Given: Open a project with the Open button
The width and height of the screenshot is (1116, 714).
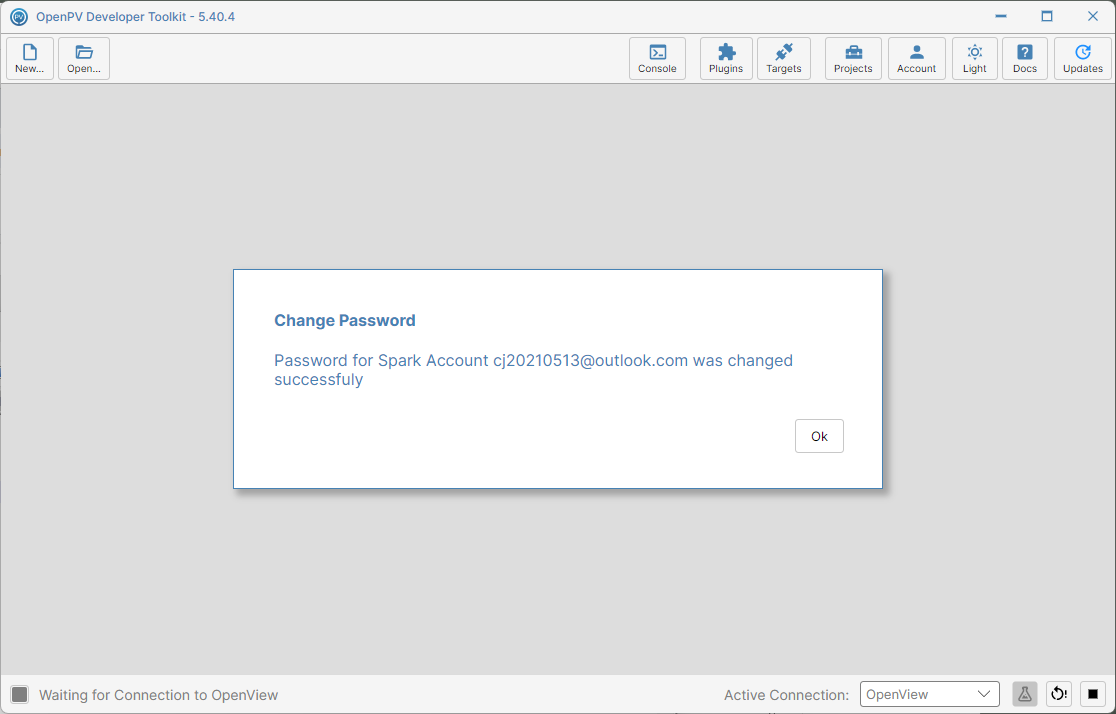Looking at the screenshot, I should tap(84, 58).
